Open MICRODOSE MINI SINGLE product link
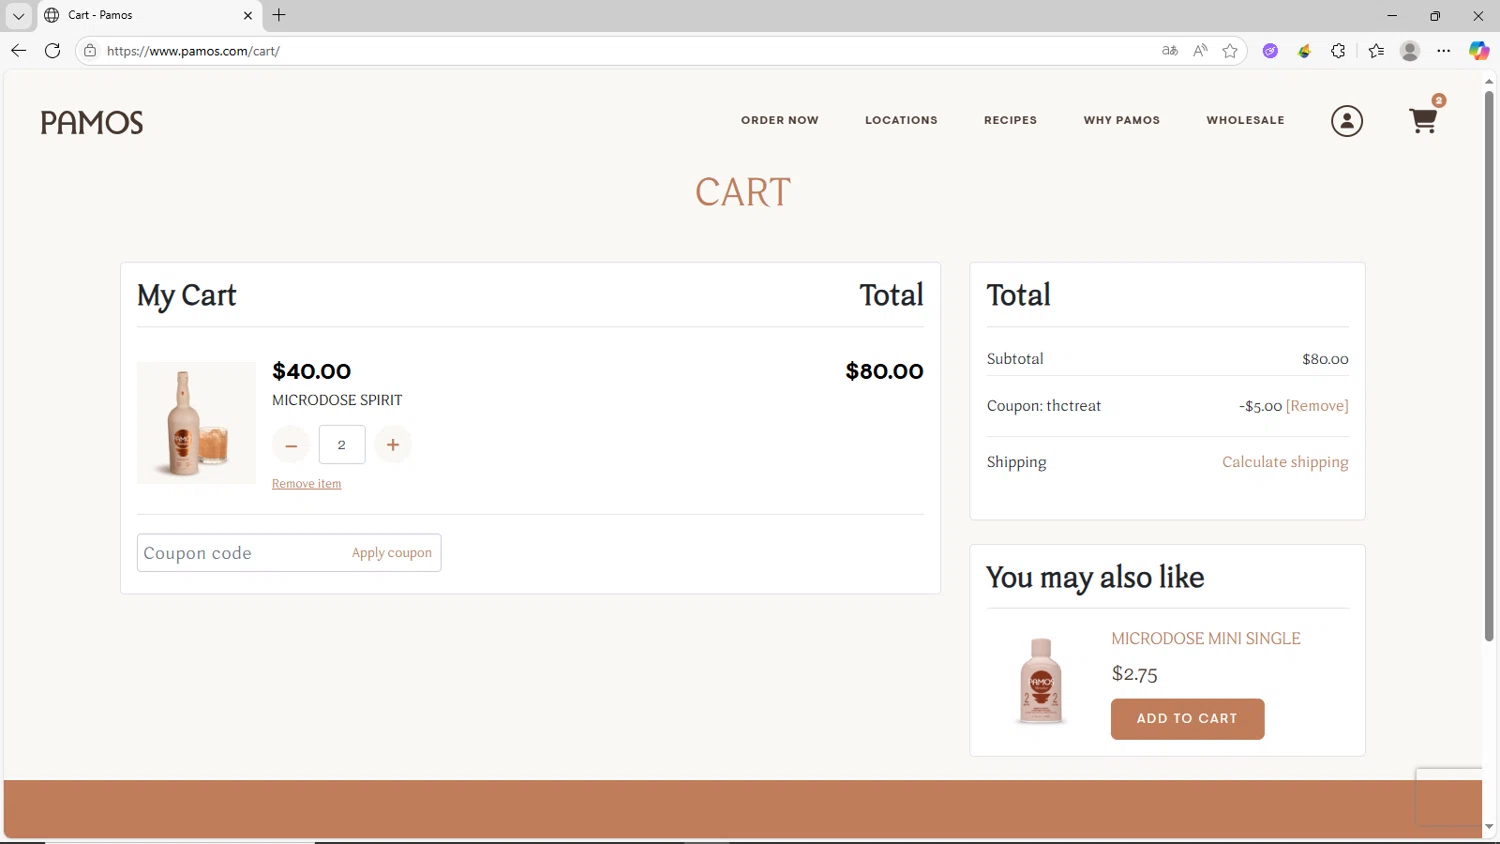Viewport: 1500px width, 844px height. click(x=1206, y=638)
